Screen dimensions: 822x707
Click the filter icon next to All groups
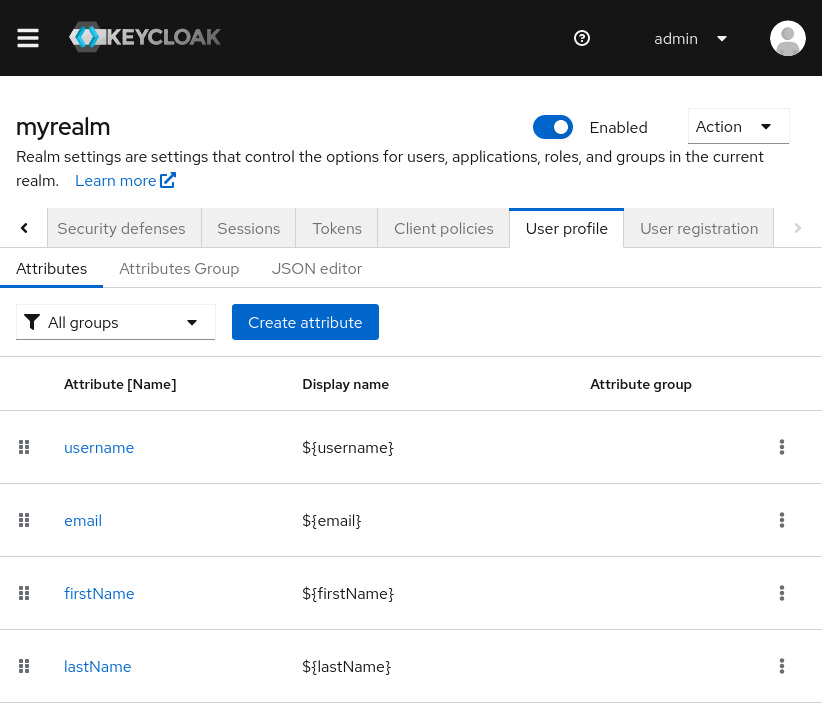pos(33,321)
